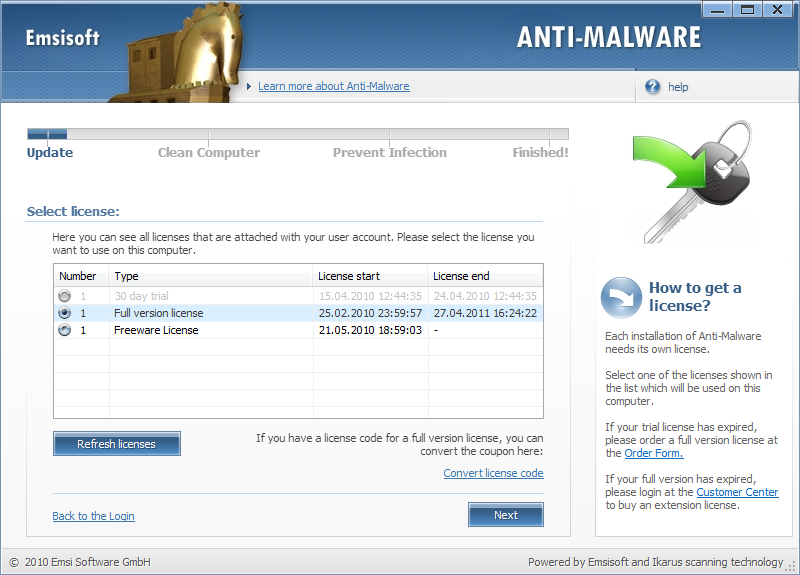The height and width of the screenshot is (575, 800).
Task: Click the green arrow key license icon
Action: 691,180
